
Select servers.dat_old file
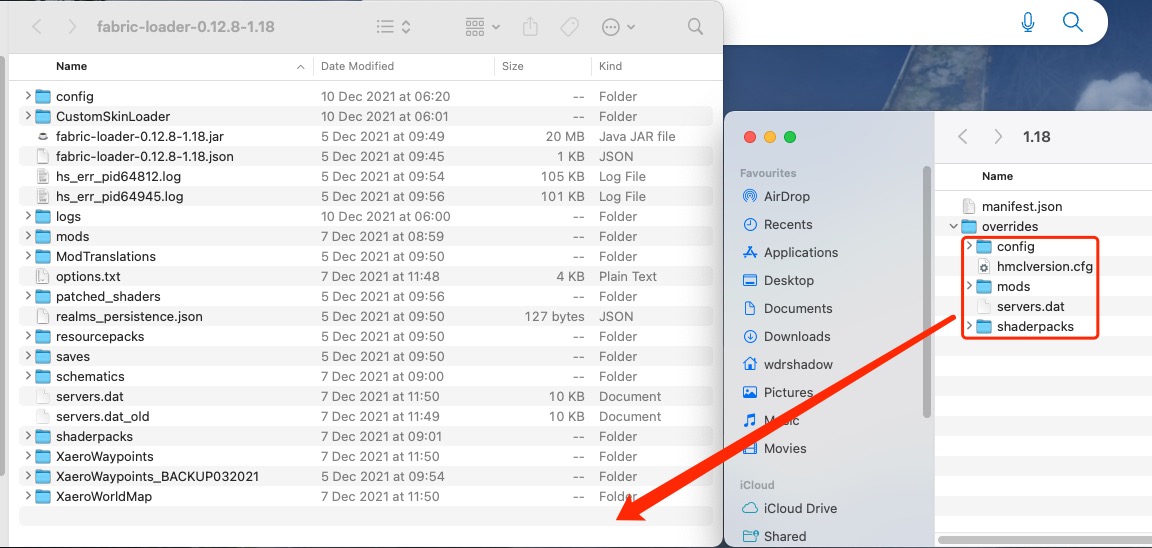pos(103,417)
